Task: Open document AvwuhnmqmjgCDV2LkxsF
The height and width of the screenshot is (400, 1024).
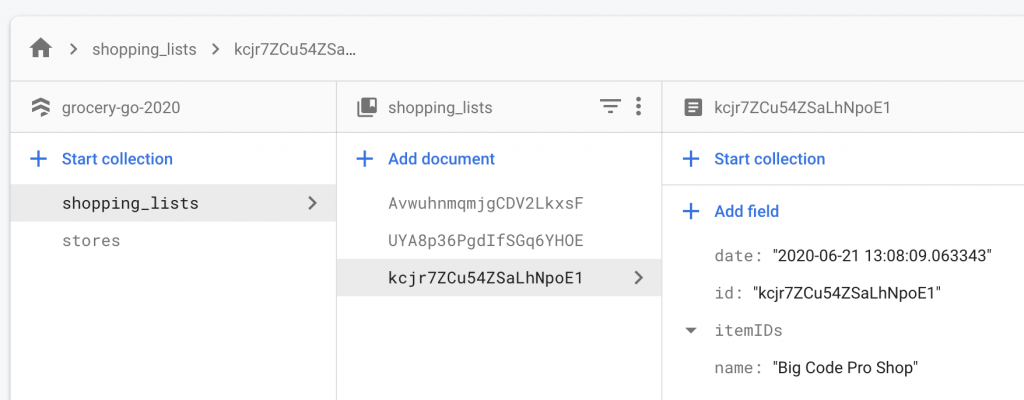Action: click(x=485, y=204)
